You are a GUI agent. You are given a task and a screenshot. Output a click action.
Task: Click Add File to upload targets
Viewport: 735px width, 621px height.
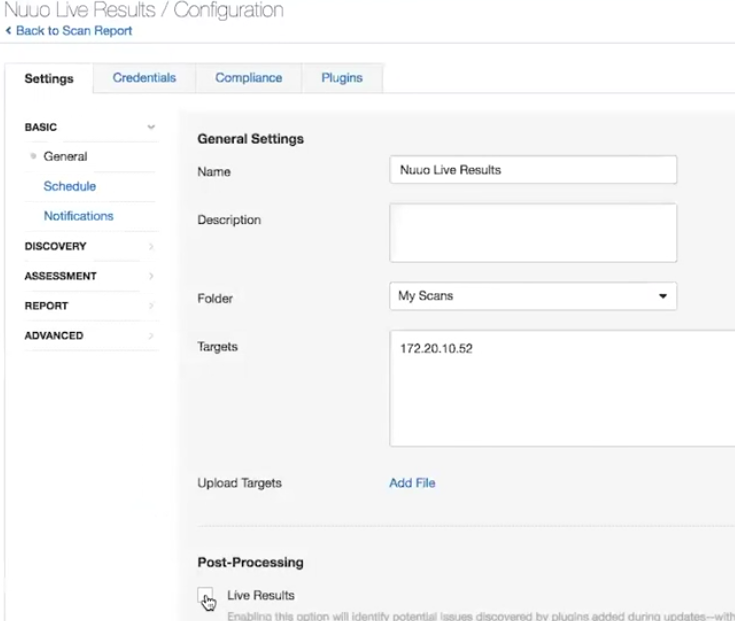[412, 483]
